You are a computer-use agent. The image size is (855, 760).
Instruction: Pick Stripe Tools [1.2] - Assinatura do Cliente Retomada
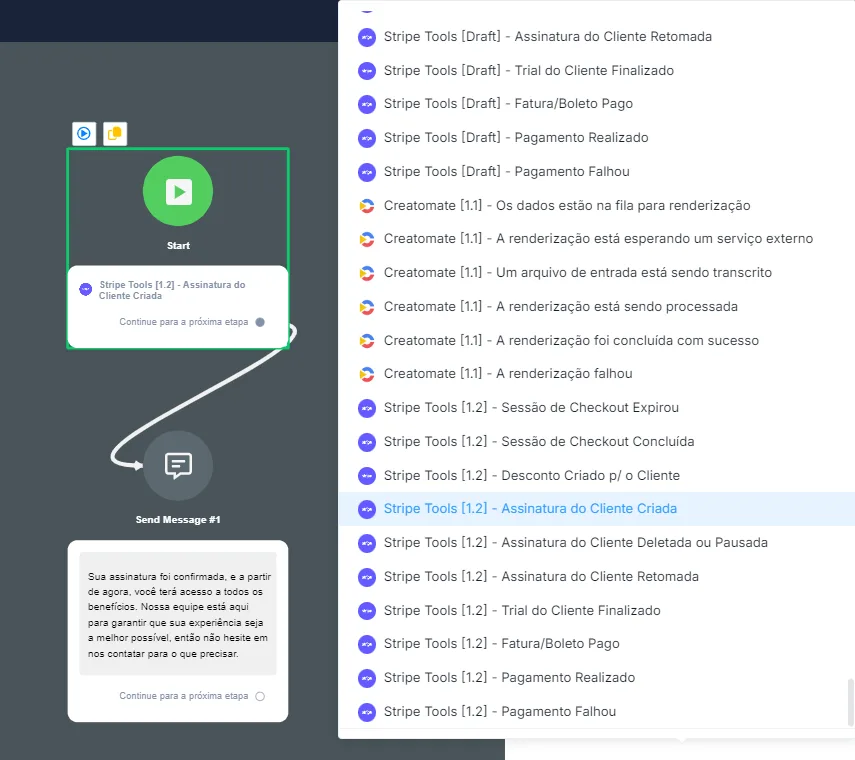(597, 577)
